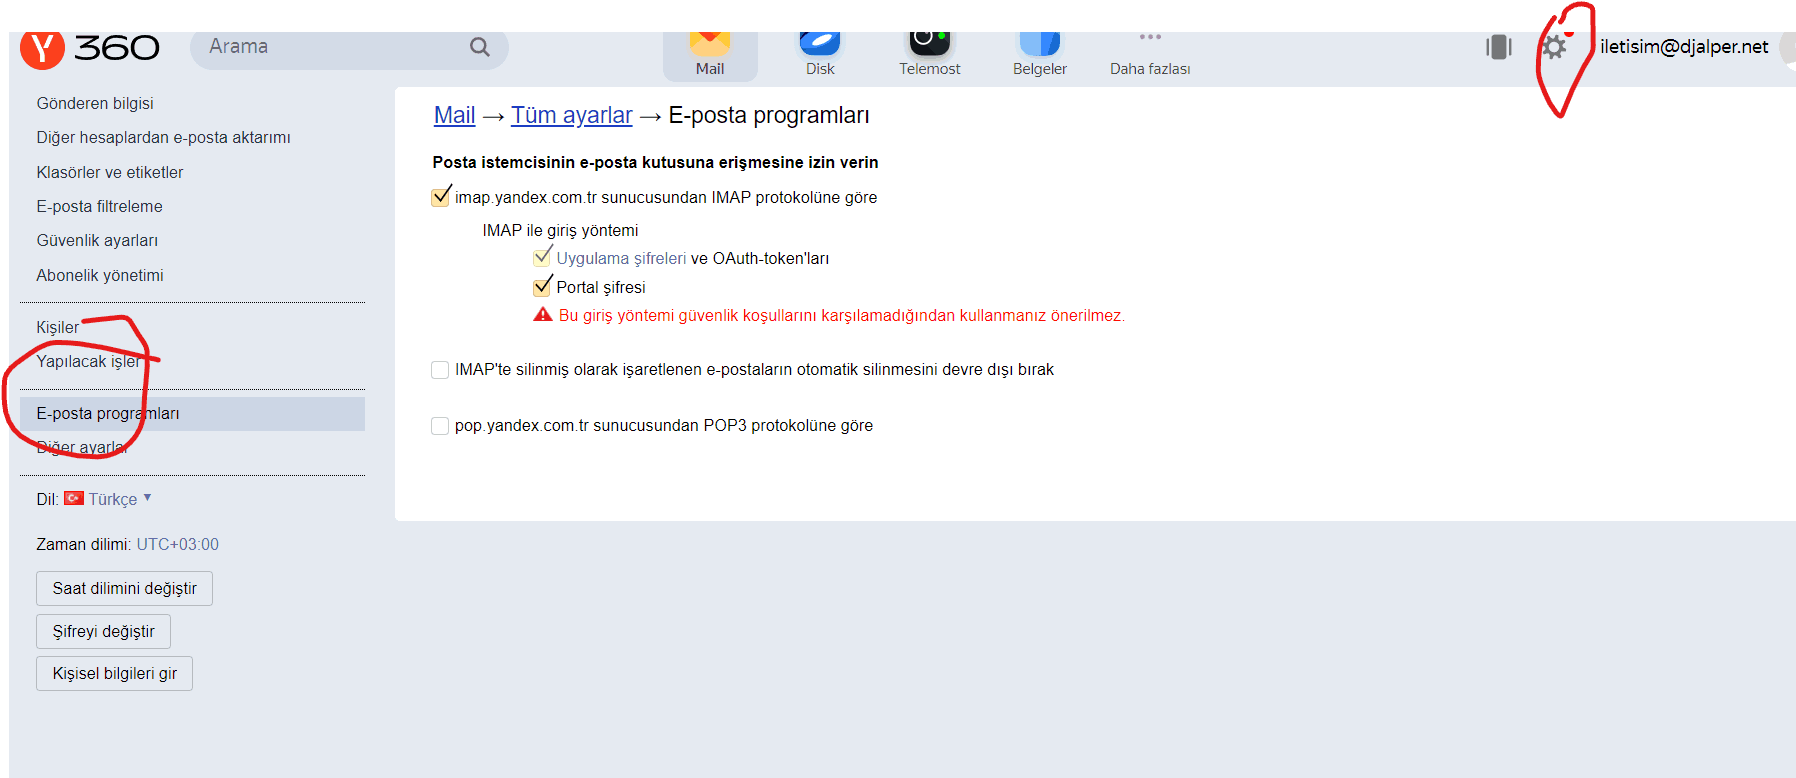1796x778 pixels.
Task: Enable the pop.yandex.com.tr POP3 checkbox
Action: point(440,426)
